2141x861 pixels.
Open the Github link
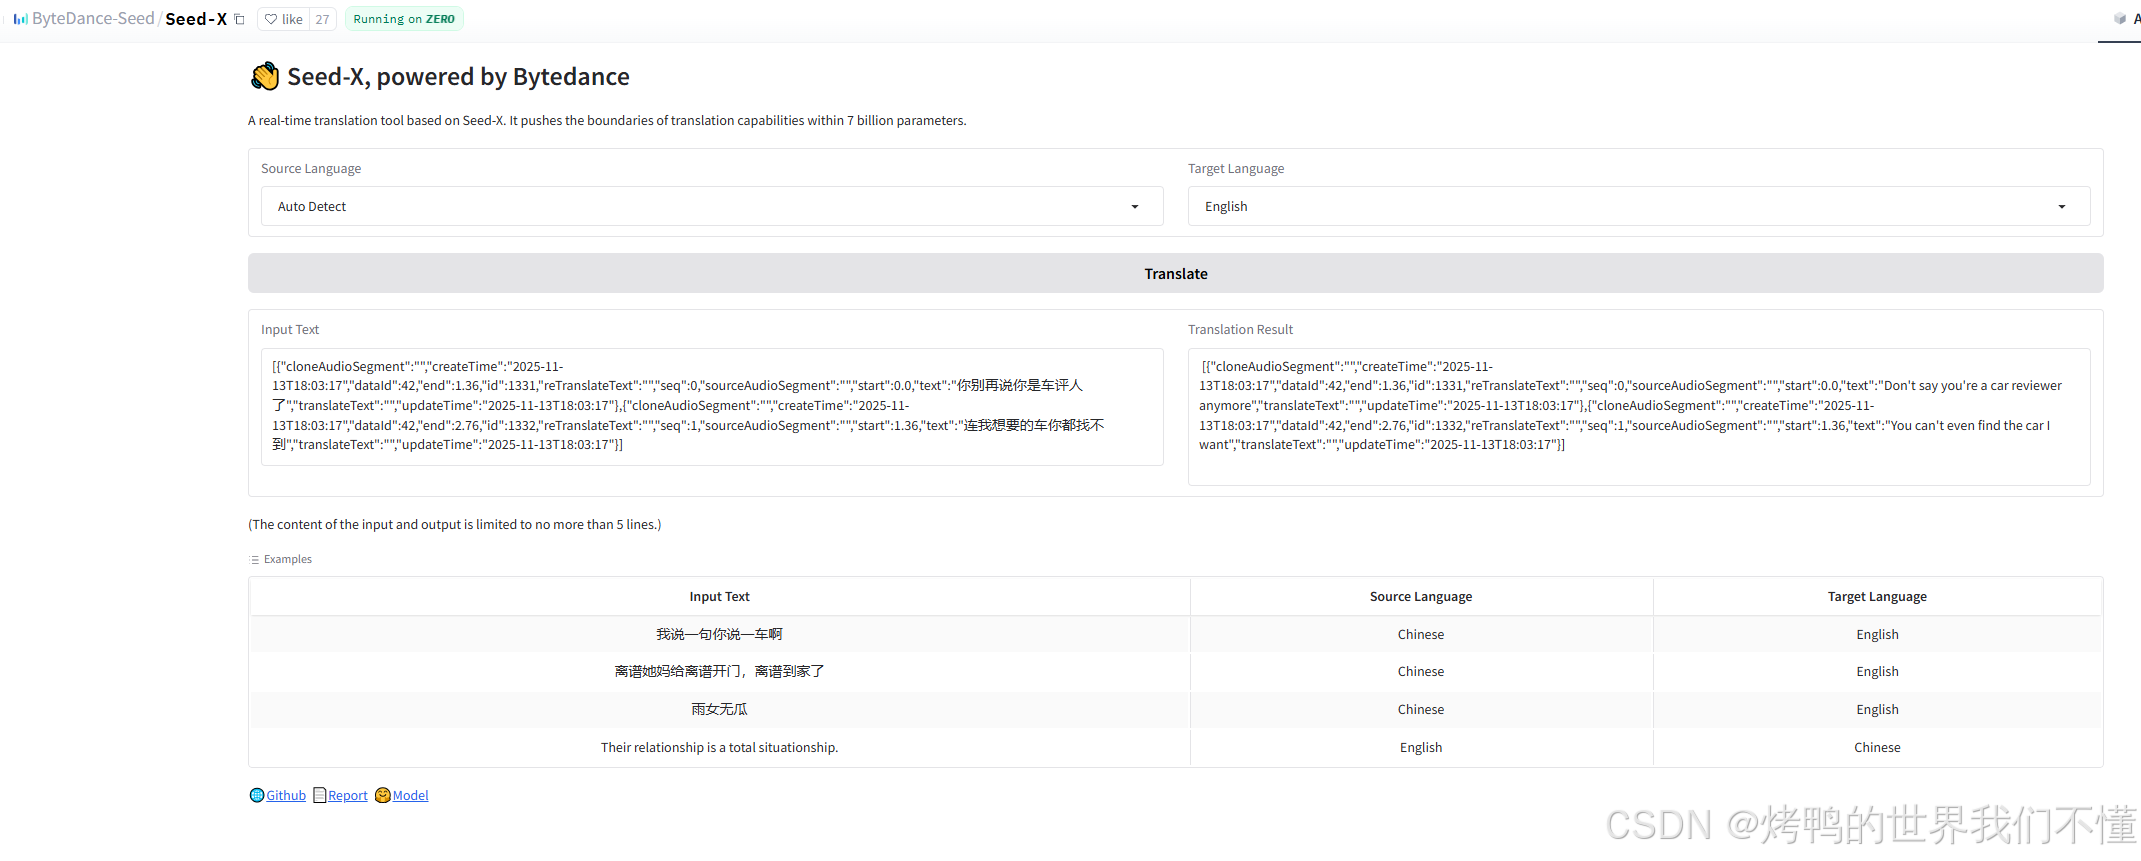click(286, 795)
